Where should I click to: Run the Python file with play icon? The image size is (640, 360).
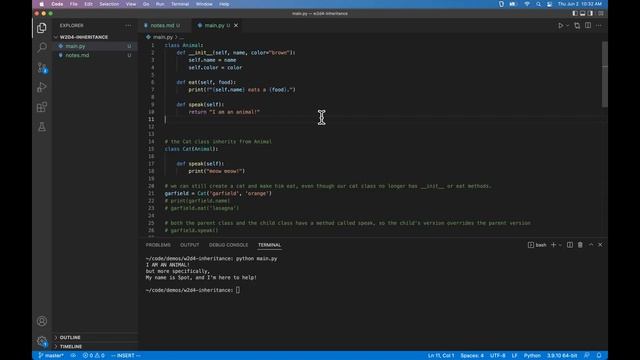[x=560, y=26]
